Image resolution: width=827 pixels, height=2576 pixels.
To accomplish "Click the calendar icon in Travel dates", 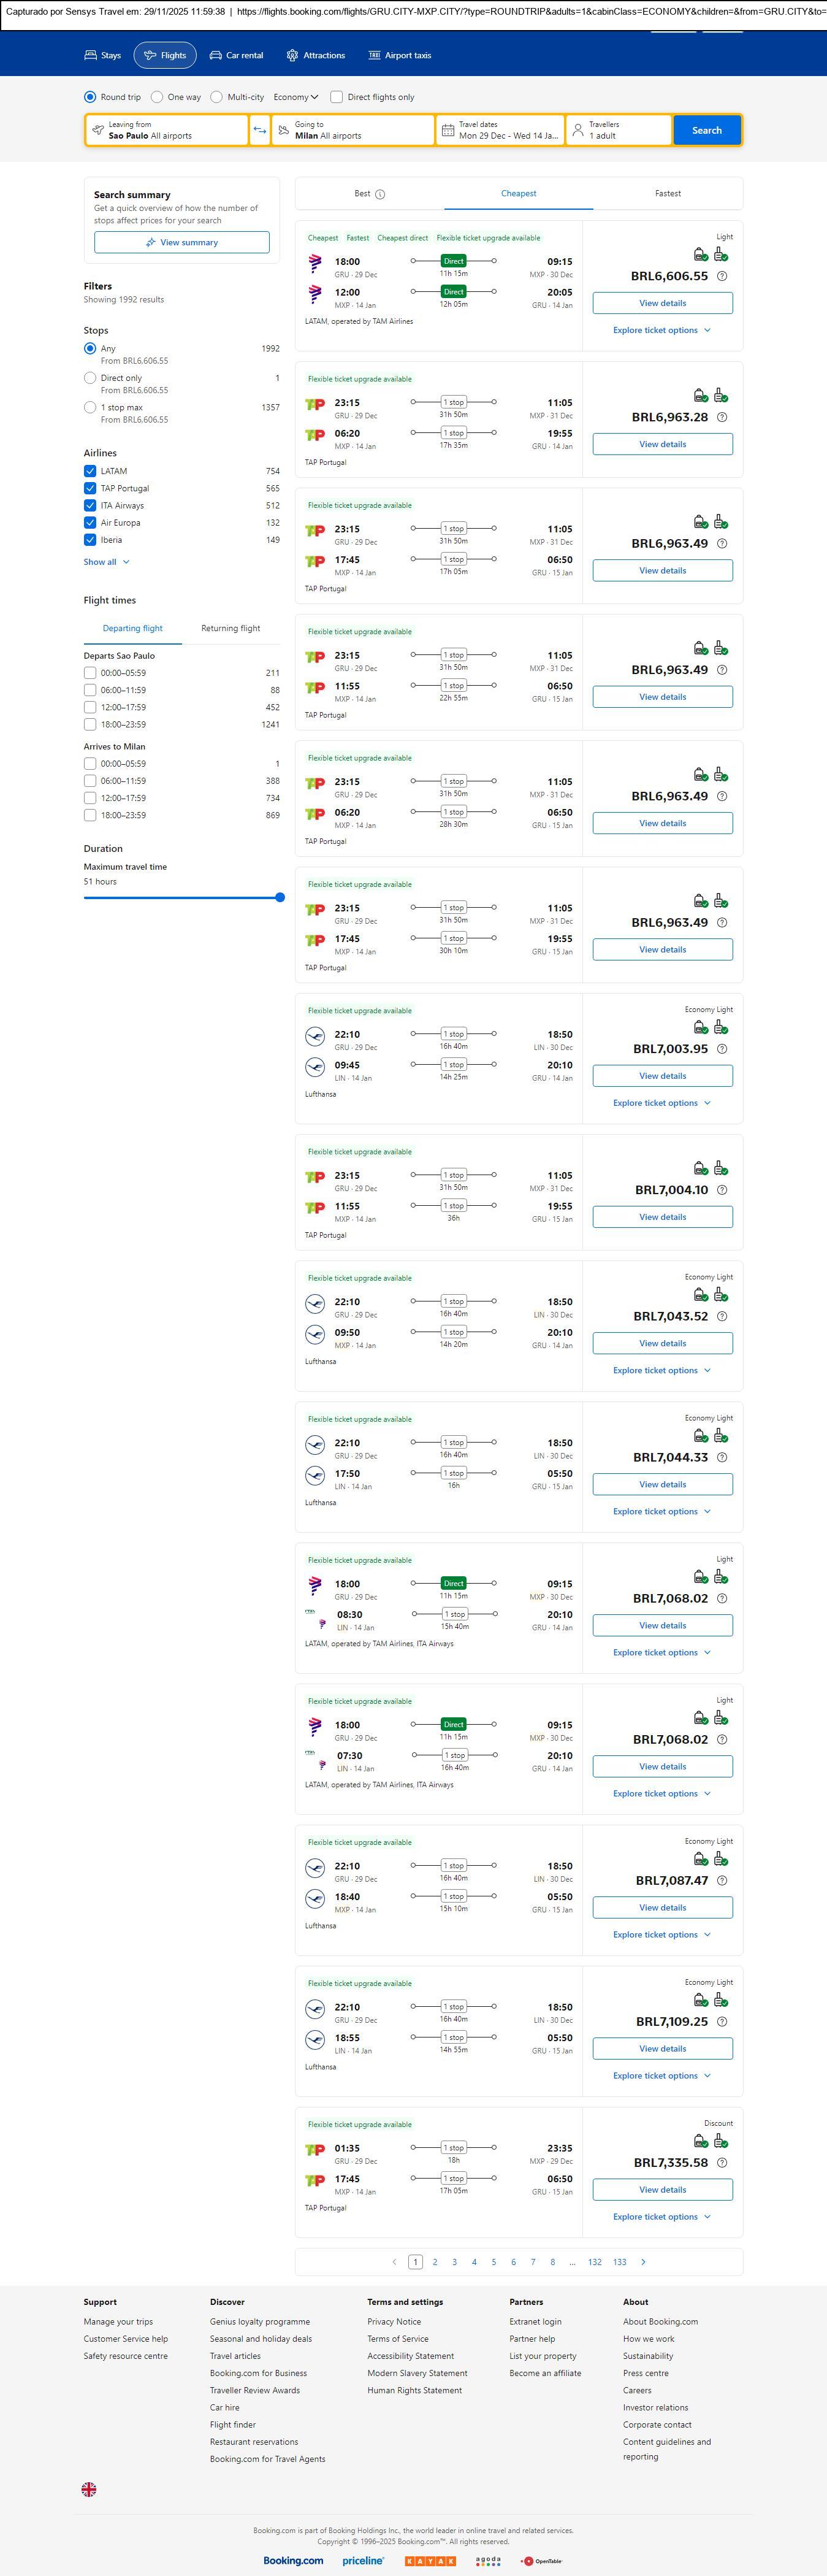I will coord(448,130).
